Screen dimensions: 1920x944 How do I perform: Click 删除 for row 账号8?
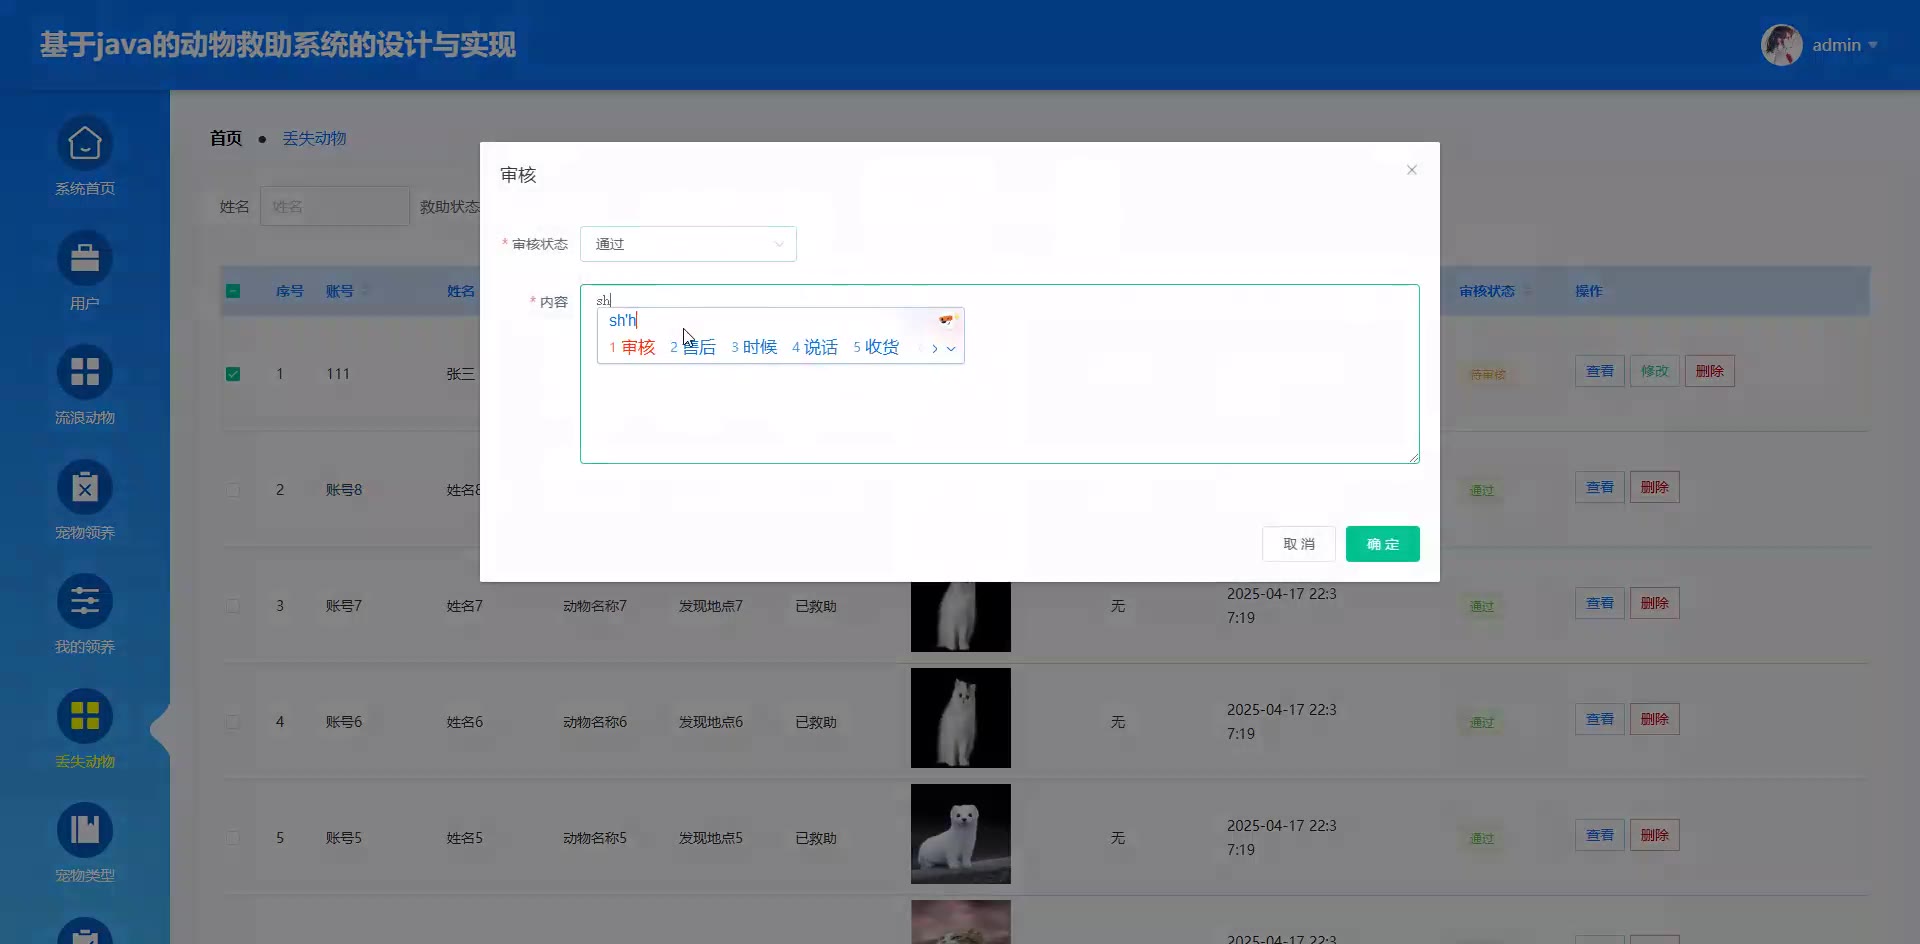click(1655, 487)
